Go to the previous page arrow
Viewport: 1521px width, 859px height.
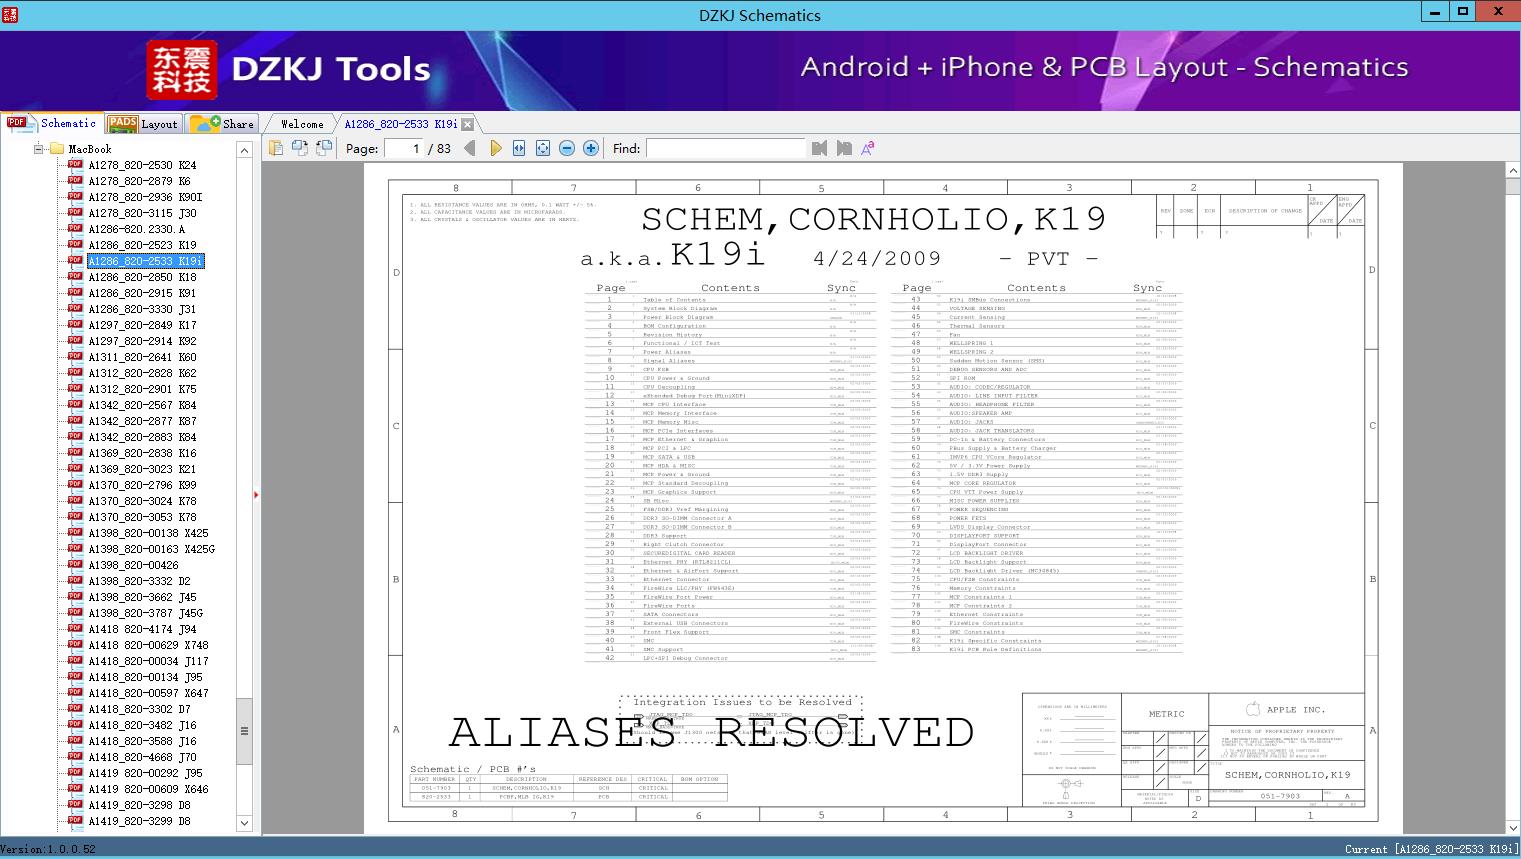(x=471, y=148)
